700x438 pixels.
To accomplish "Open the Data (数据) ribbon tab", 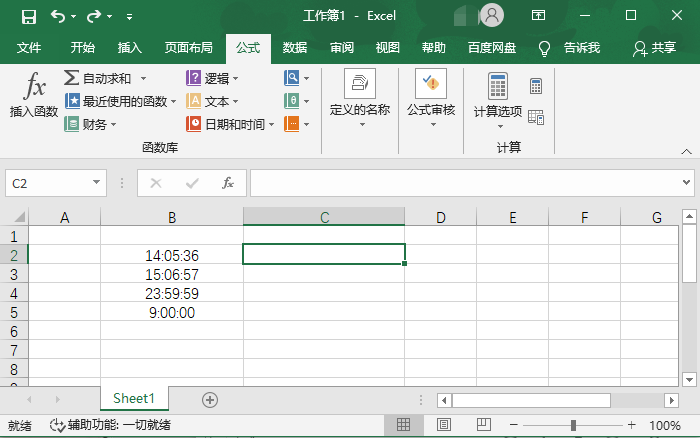I will [294, 47].
